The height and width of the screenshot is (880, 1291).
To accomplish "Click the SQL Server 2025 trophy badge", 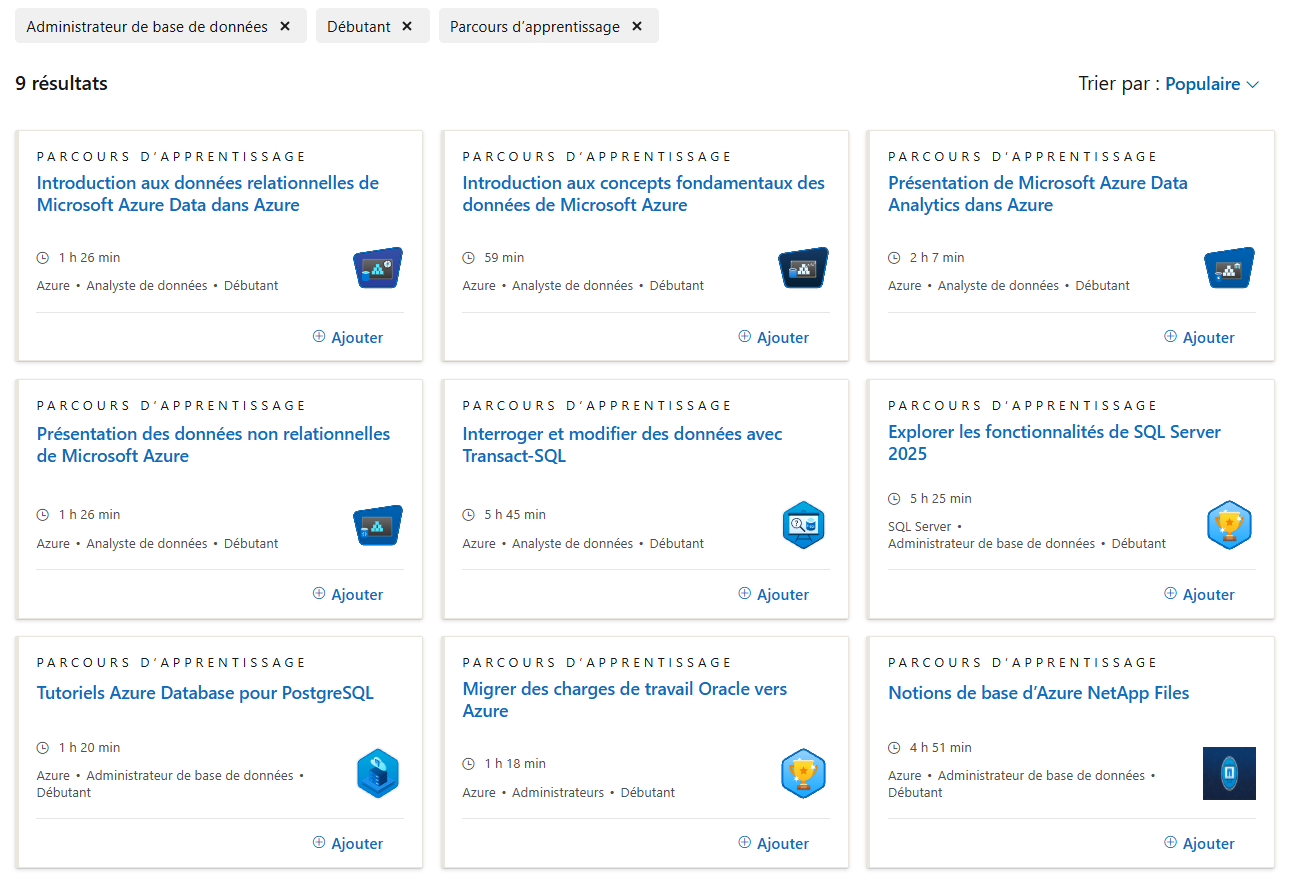I will pos(1229,525).
